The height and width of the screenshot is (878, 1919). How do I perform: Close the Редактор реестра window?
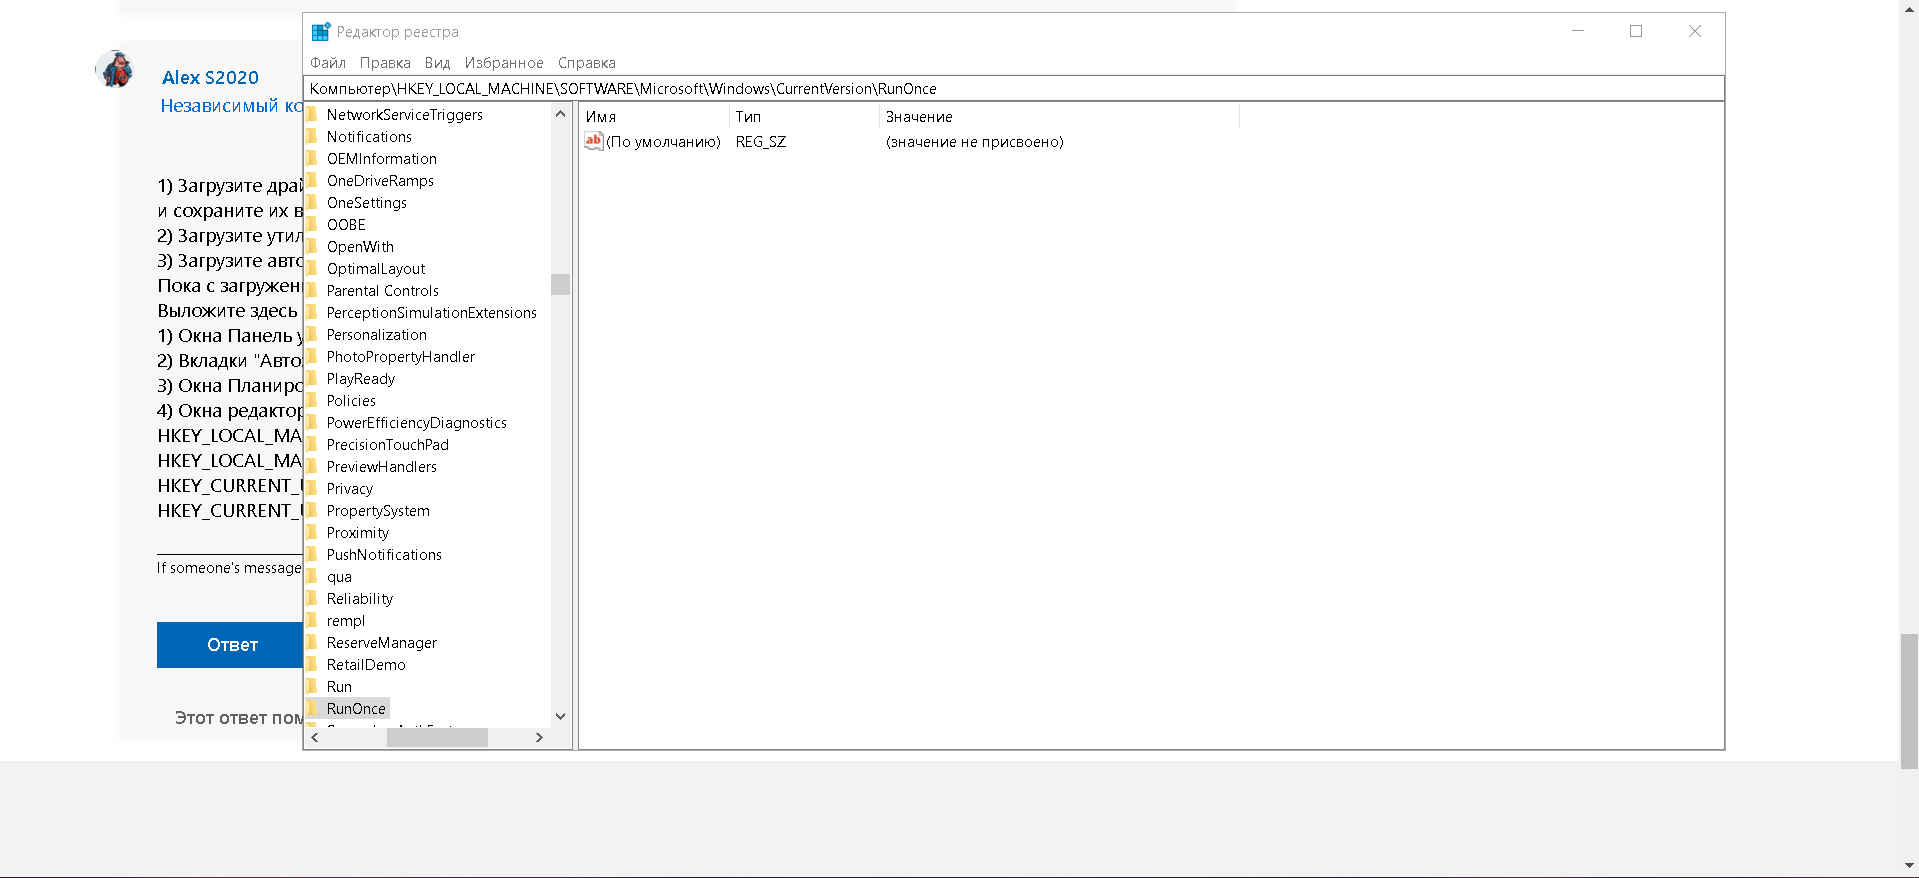pyautogui.click(x=1695, y=31)
